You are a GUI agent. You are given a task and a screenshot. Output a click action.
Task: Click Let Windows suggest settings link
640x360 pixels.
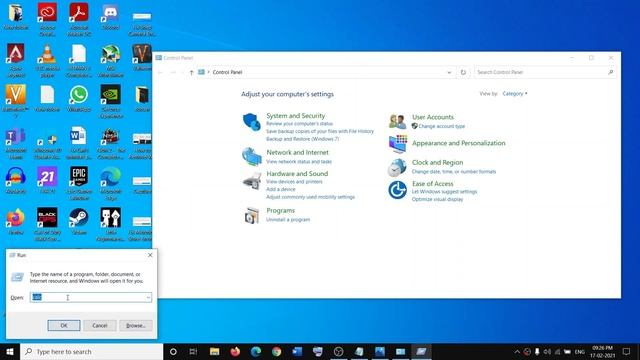pyautogui.click(x=444, y=191)
